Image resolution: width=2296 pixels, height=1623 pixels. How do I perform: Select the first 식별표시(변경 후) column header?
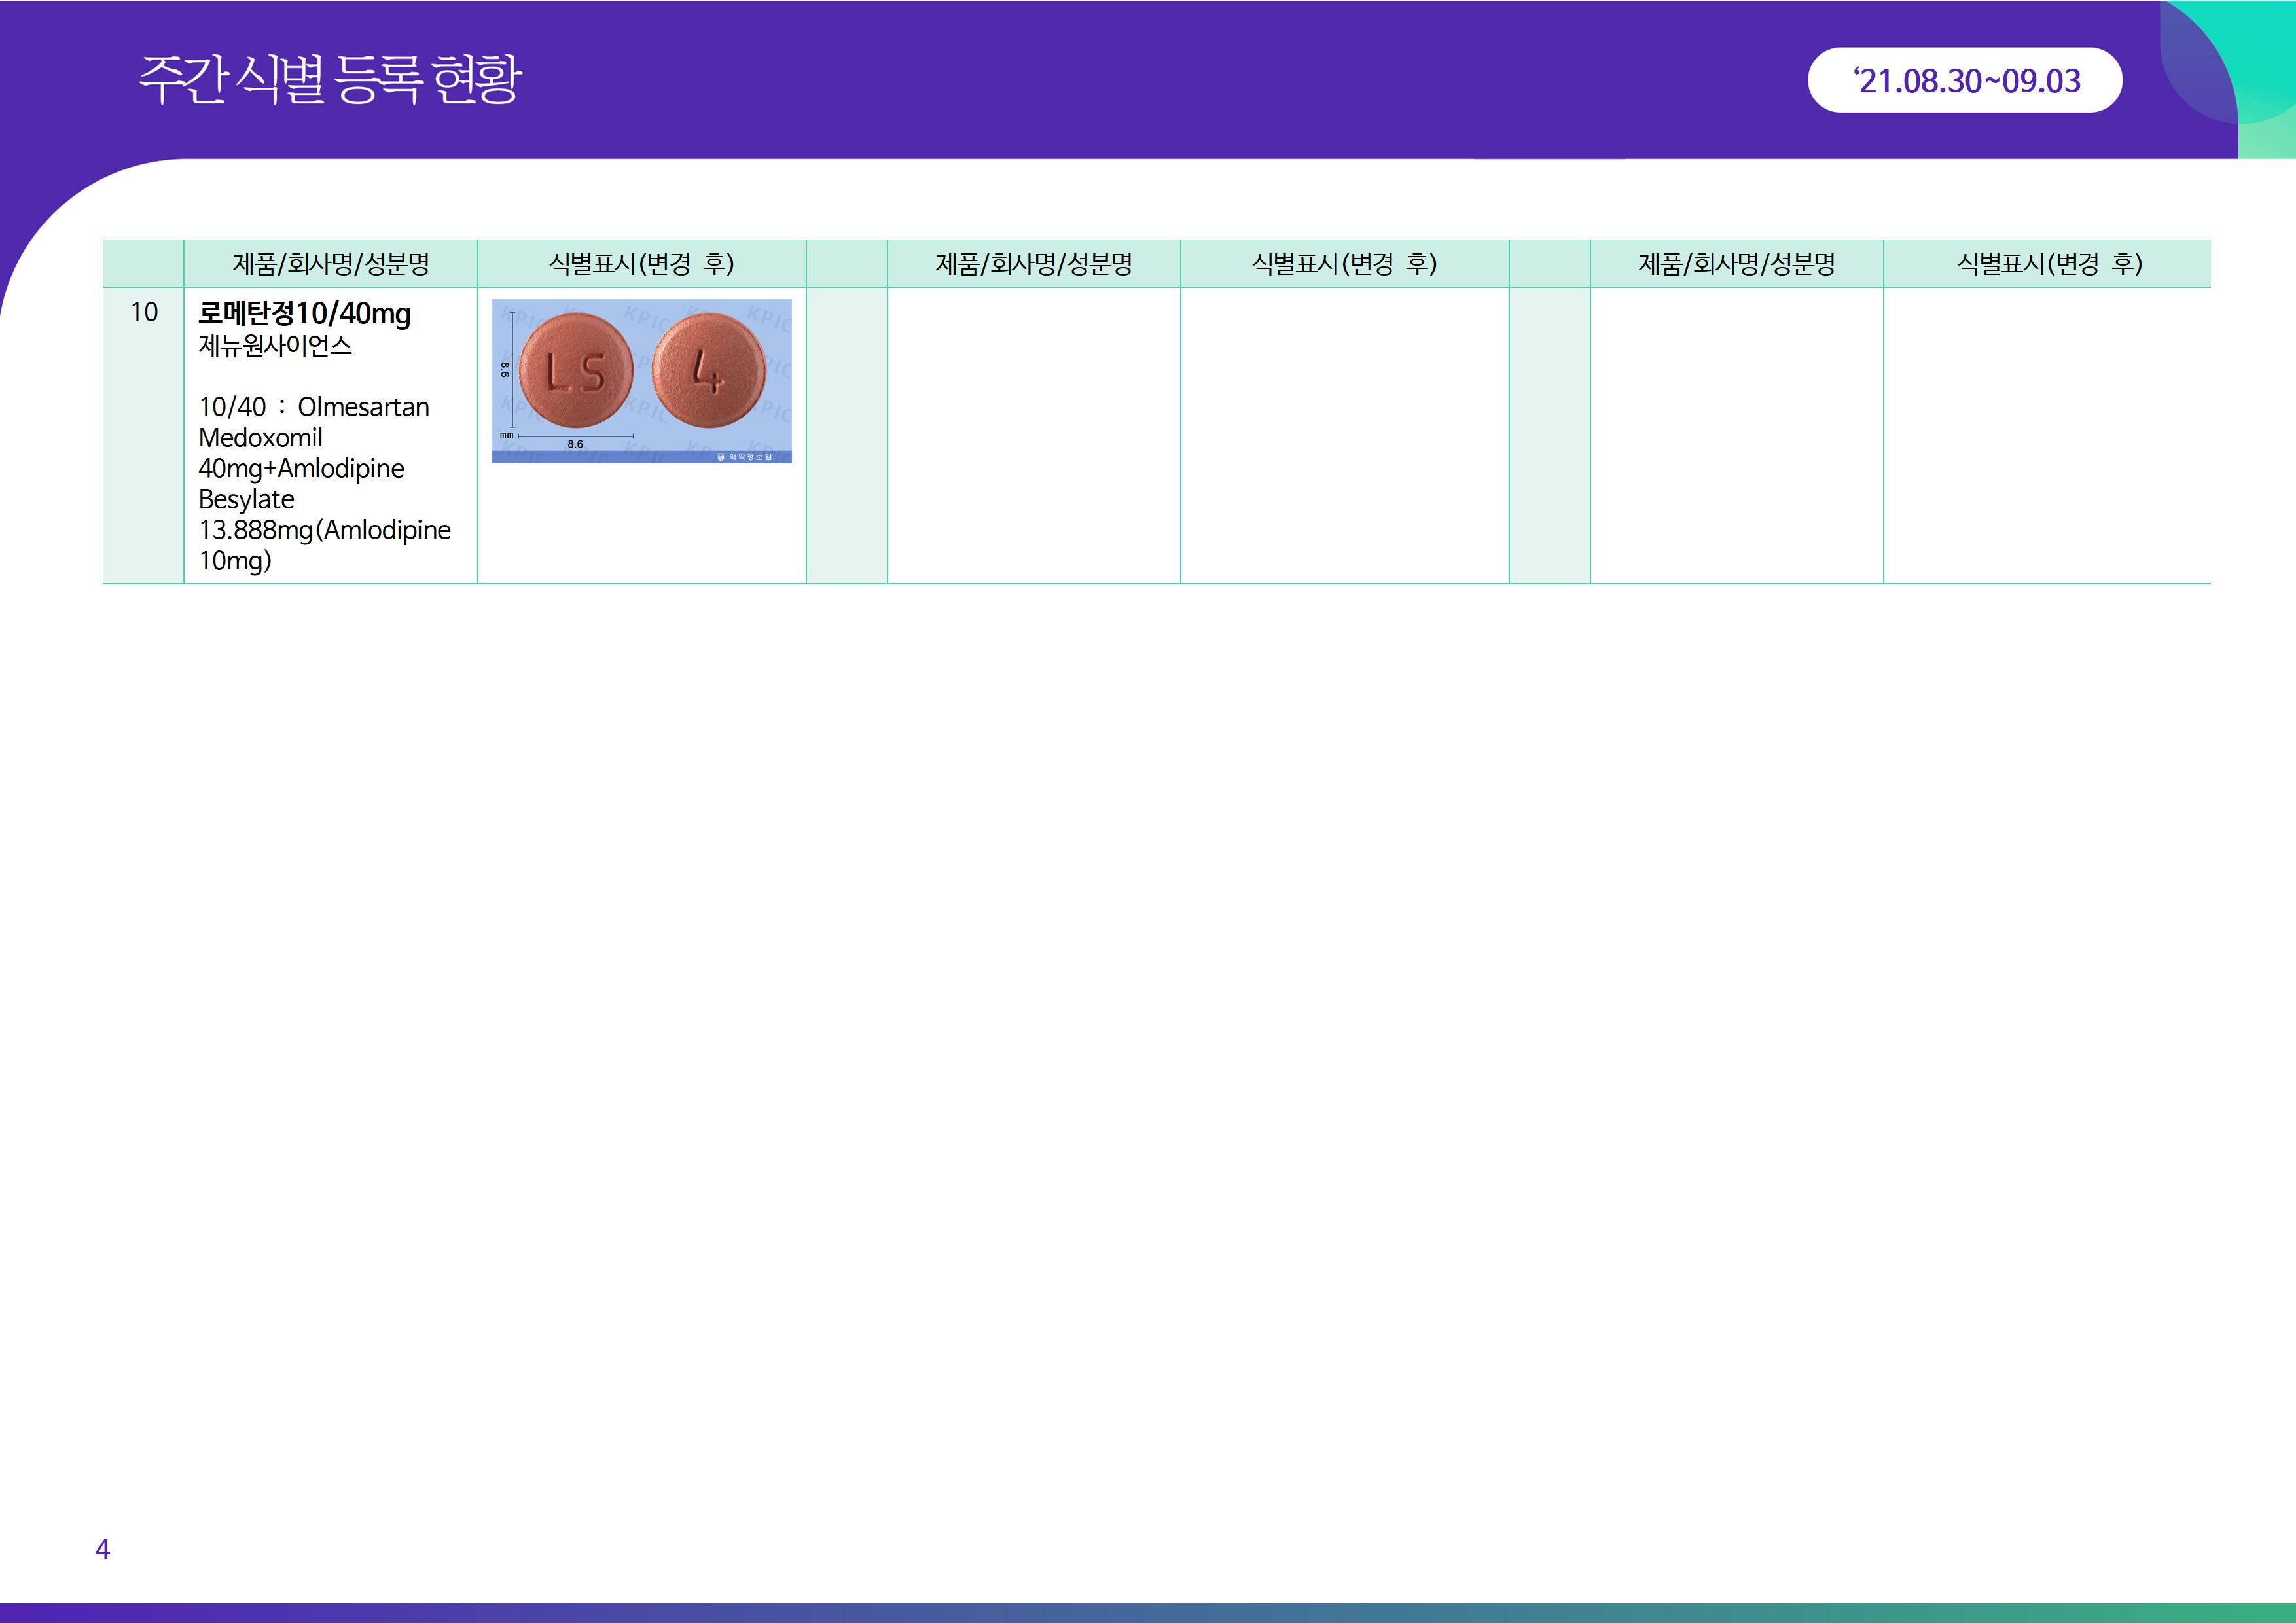click(x=641, y=264)
